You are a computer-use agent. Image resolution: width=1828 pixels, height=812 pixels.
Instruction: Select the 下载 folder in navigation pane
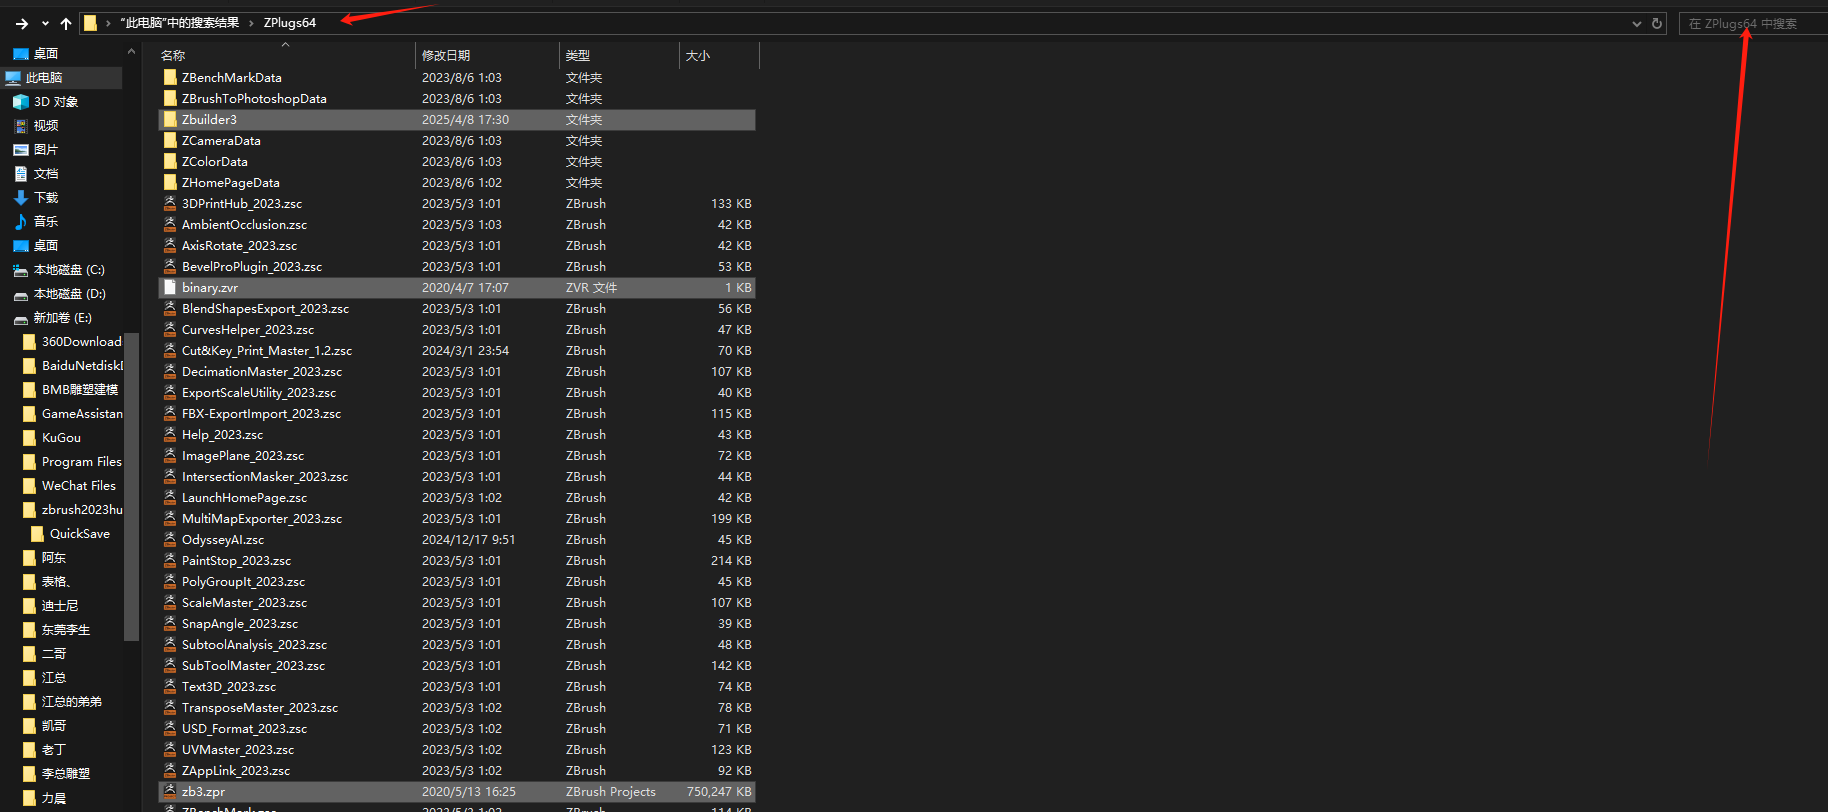46,198
